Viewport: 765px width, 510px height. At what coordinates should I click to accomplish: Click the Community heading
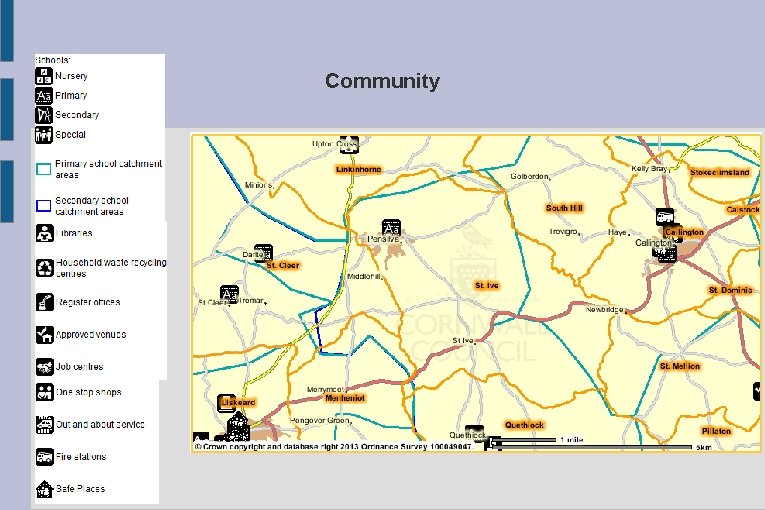382,81
